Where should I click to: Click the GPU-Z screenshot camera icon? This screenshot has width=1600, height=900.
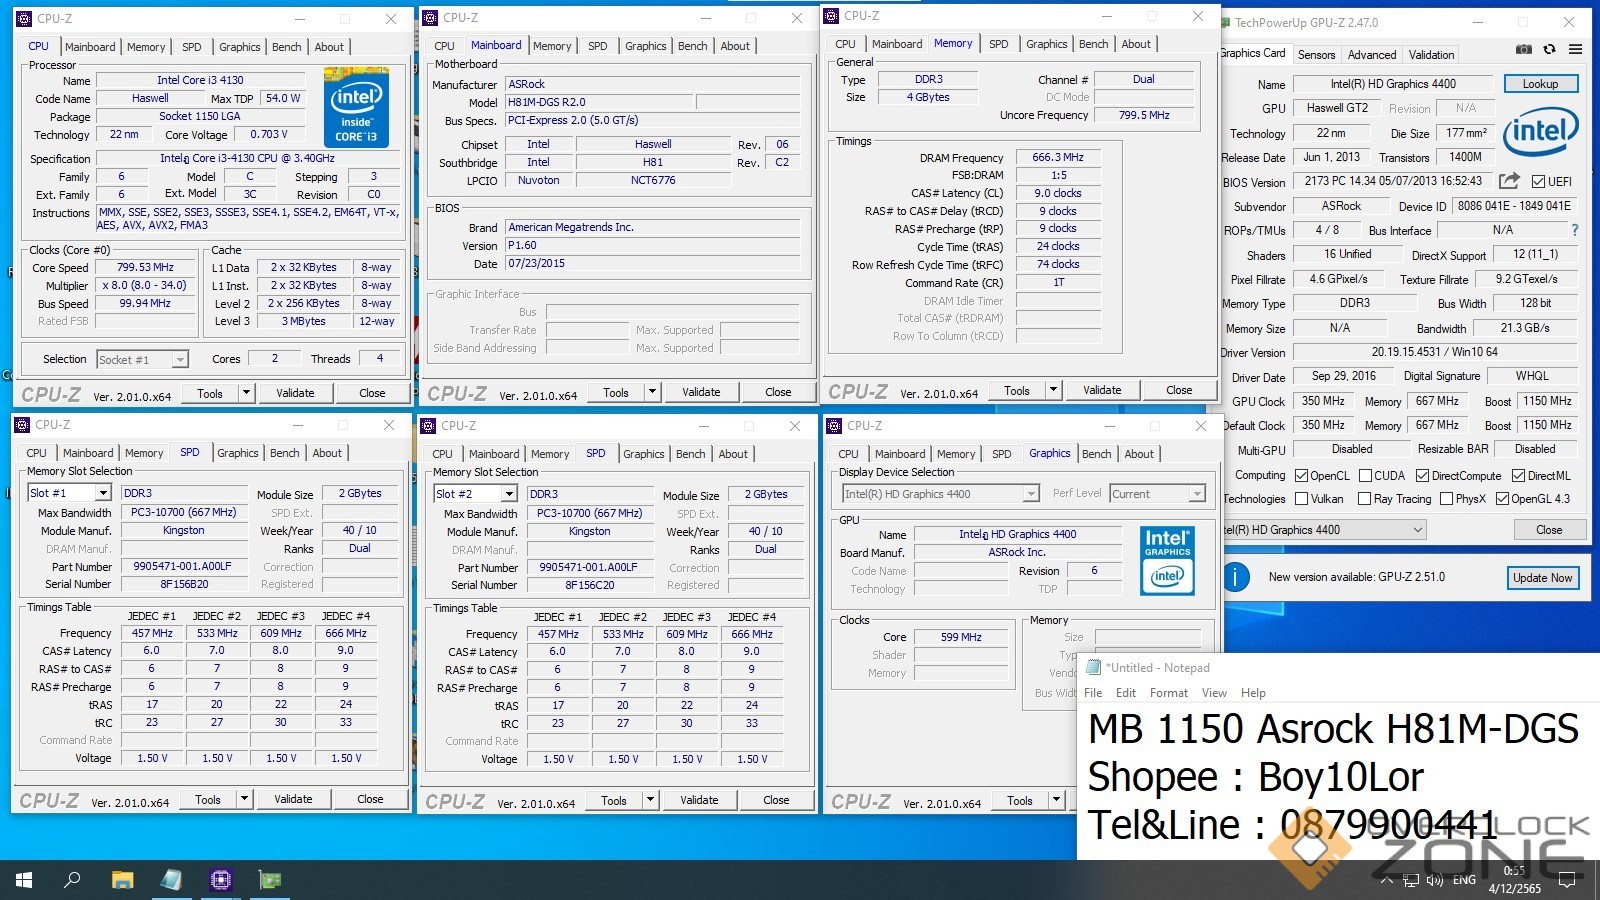coord(1523,49)
